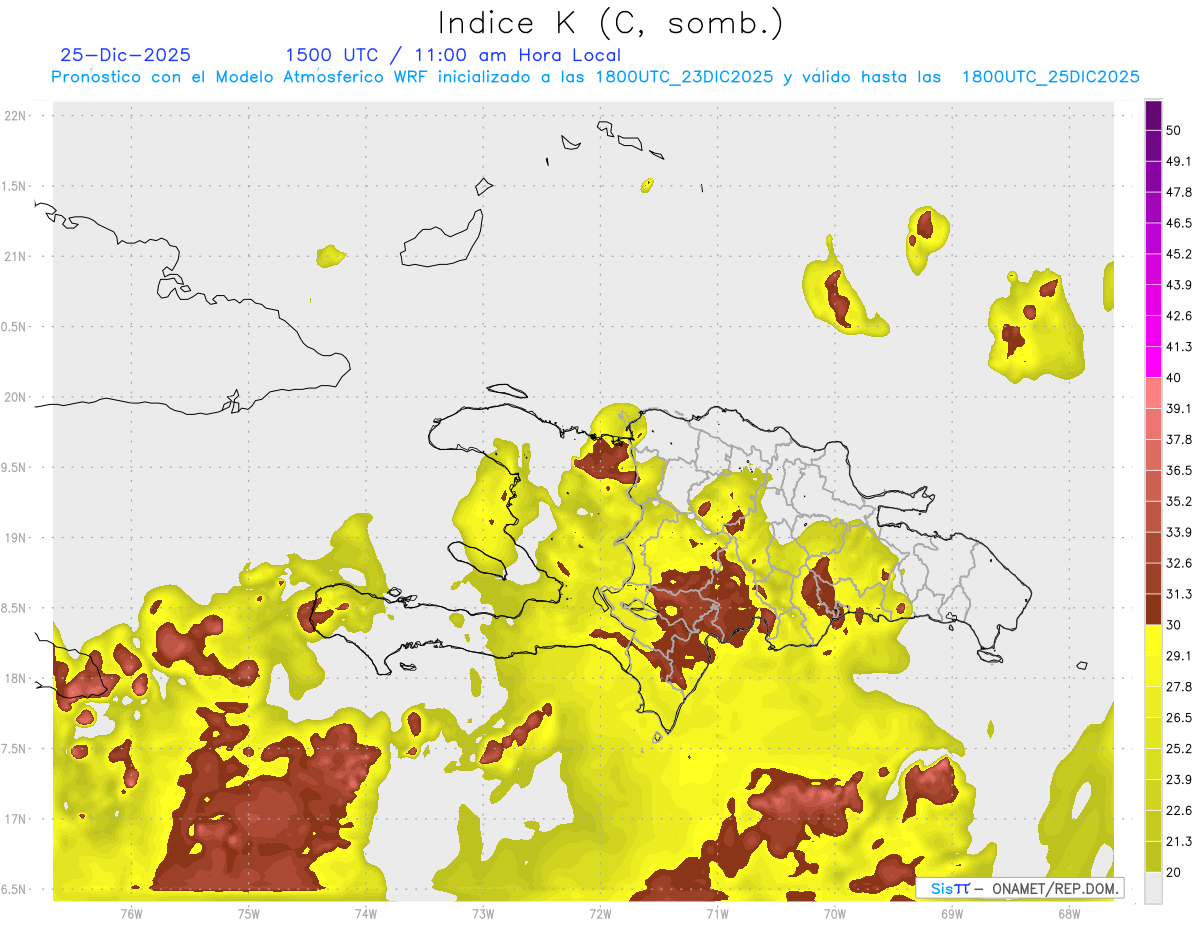Click the map title "Indice K (C, somb.)"

611,23
